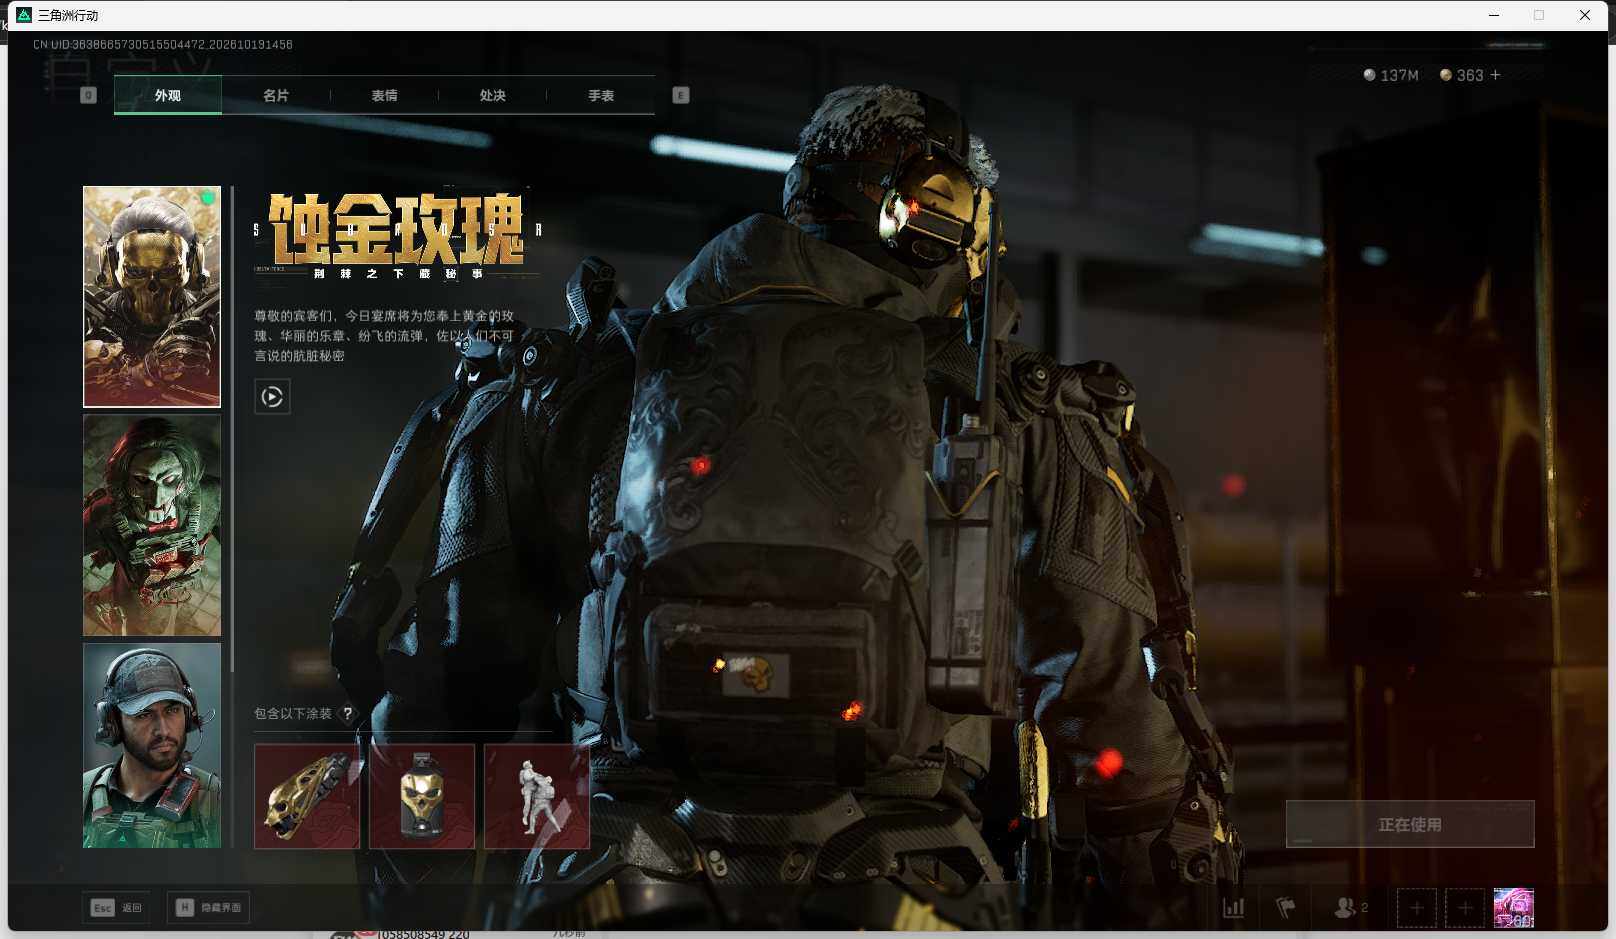This screenshot has width=1616, height=939.
Task: Select the bearded operator with cap thumbnail
Action: (x=152, y=745)
